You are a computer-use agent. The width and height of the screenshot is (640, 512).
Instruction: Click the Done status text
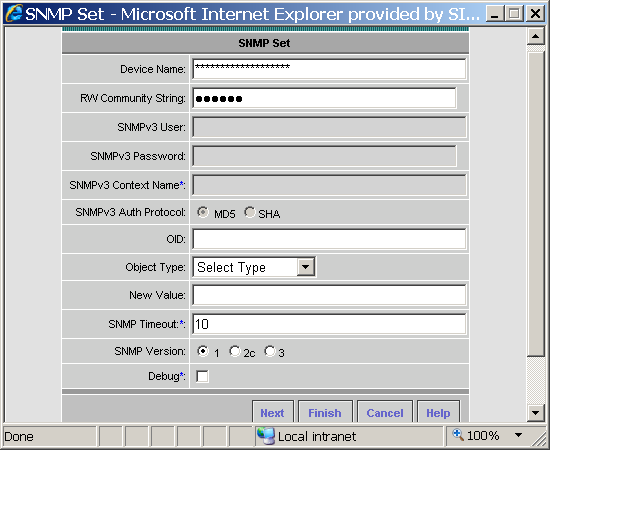coord(19,436)
